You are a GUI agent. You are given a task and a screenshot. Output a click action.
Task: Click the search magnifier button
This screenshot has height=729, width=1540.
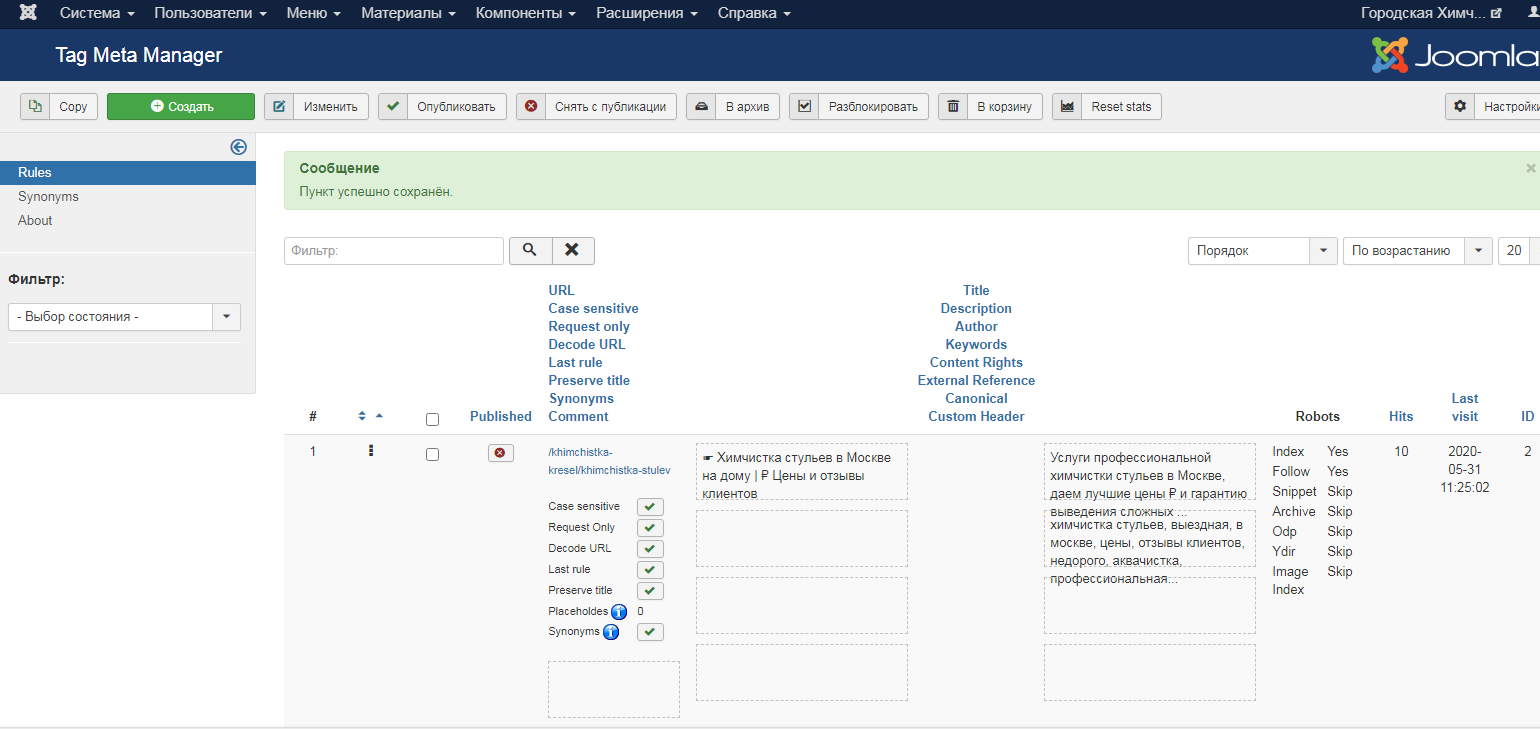click(530, 251)
